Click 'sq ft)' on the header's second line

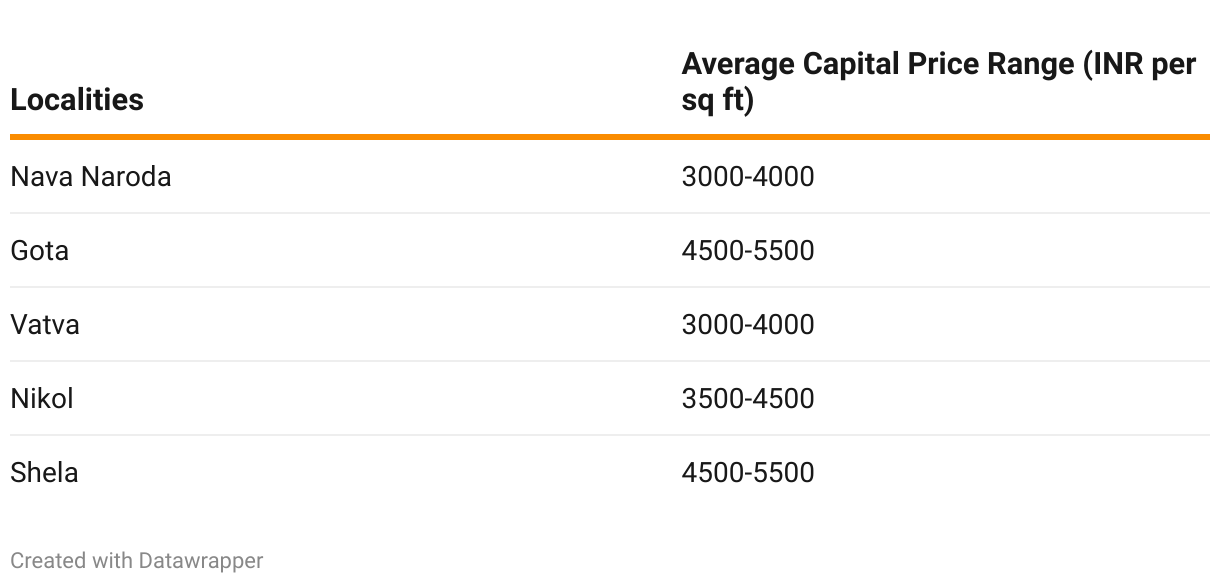[717, 101]
